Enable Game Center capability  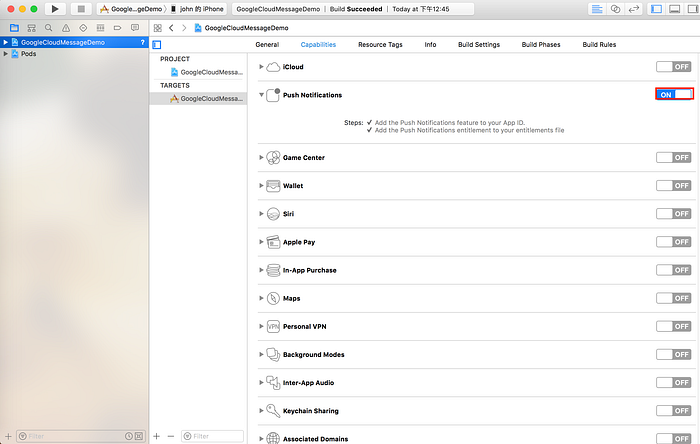[x=674, y=158]
